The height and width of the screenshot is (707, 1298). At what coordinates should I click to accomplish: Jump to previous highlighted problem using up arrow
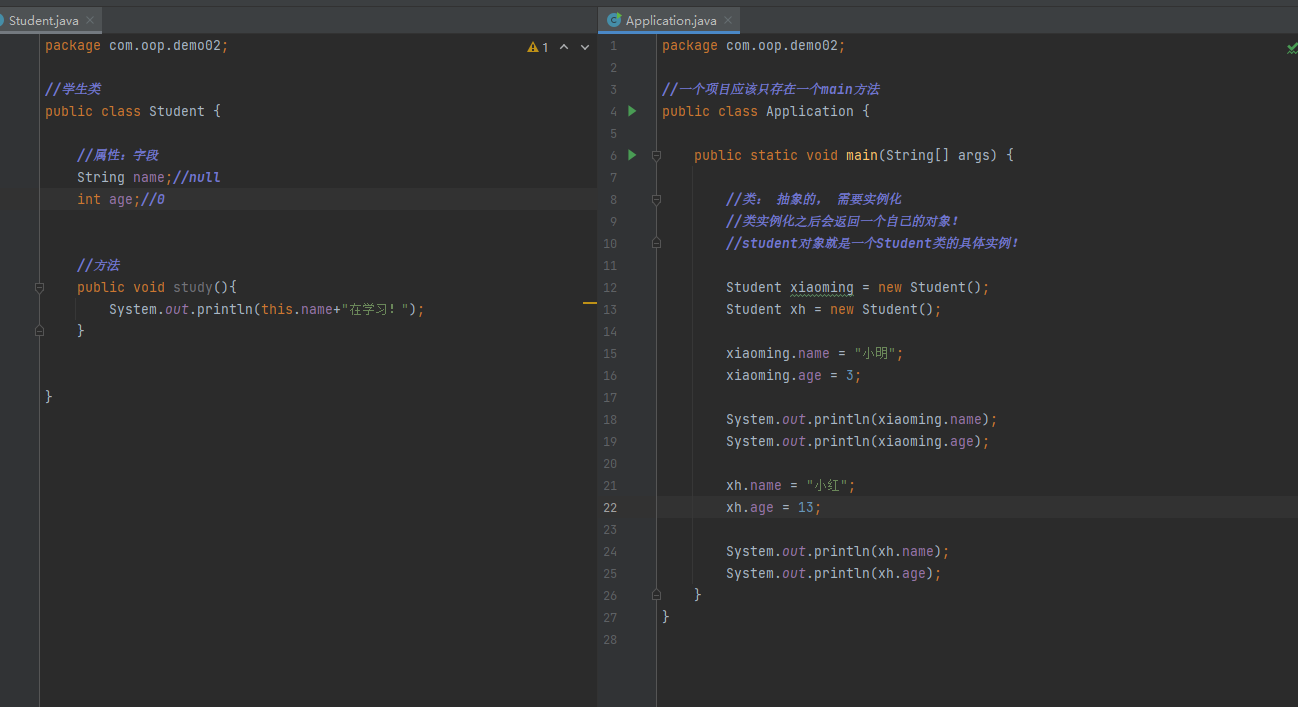click(x=564, y=47)
